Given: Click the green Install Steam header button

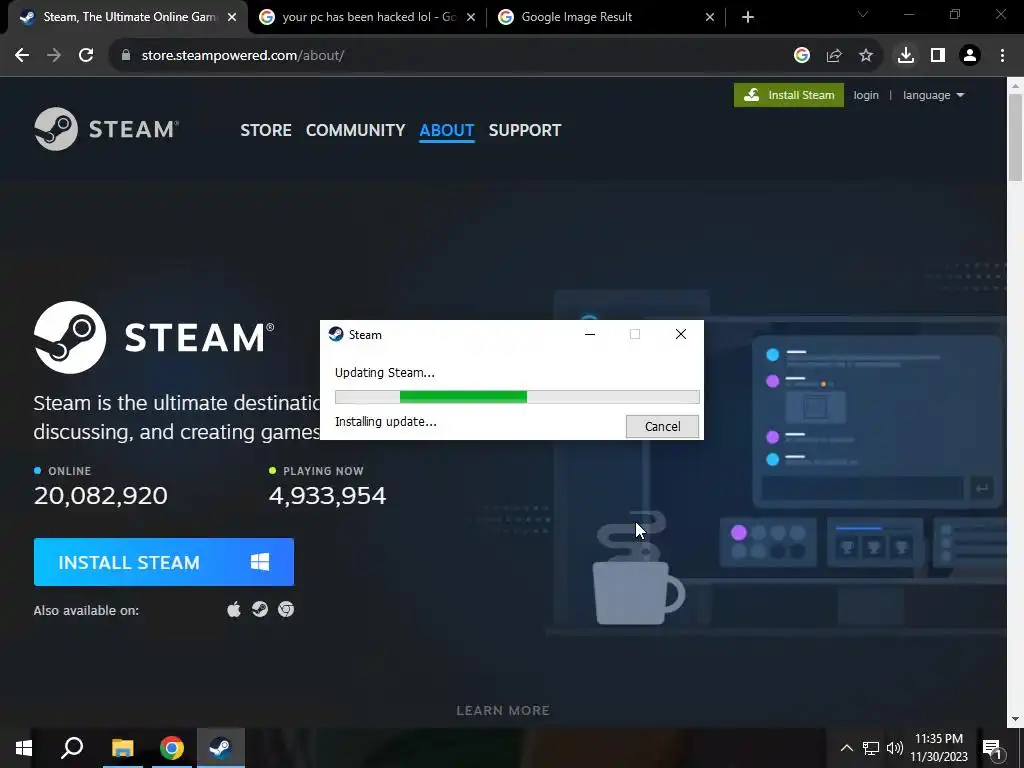Looking at the screenshot, I should 789,95.
